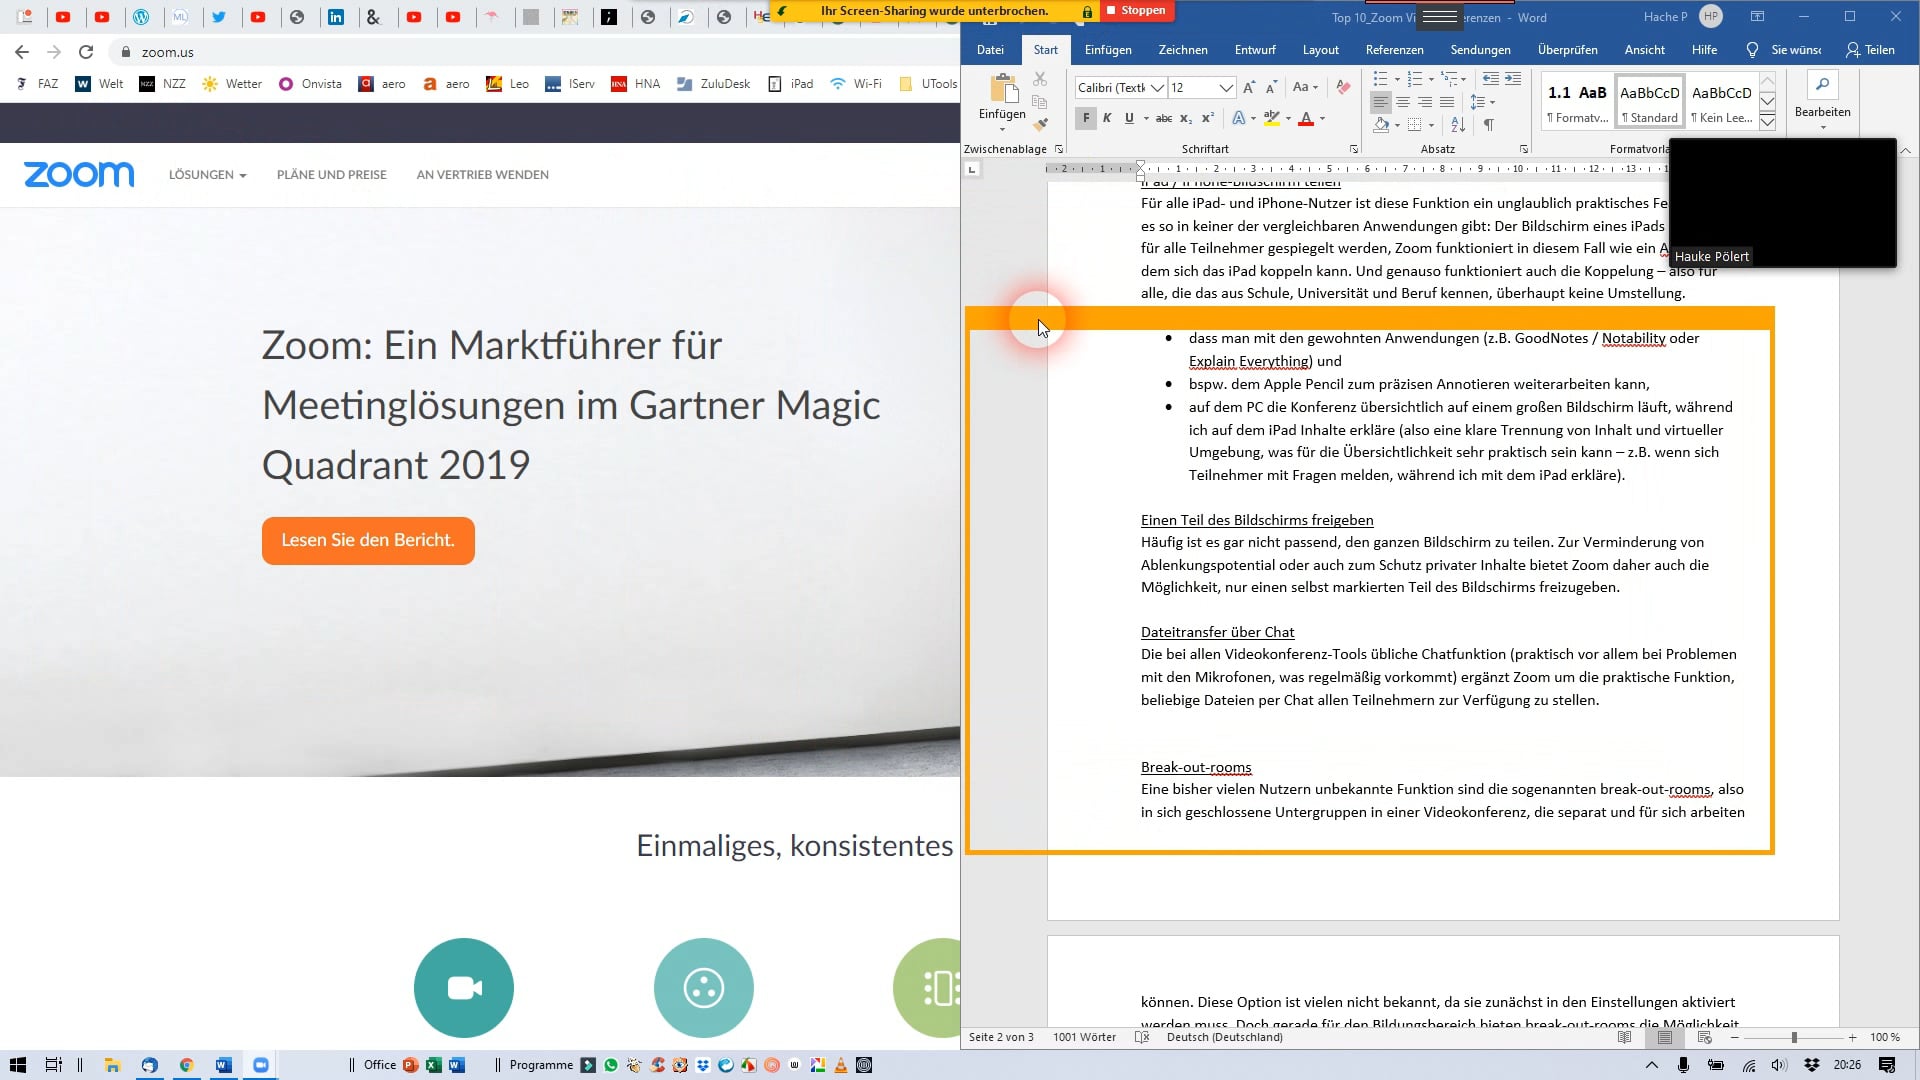Open Windows Start menu
The width and height of the screenshot is (1920, 1080).
click(17, 1065)
